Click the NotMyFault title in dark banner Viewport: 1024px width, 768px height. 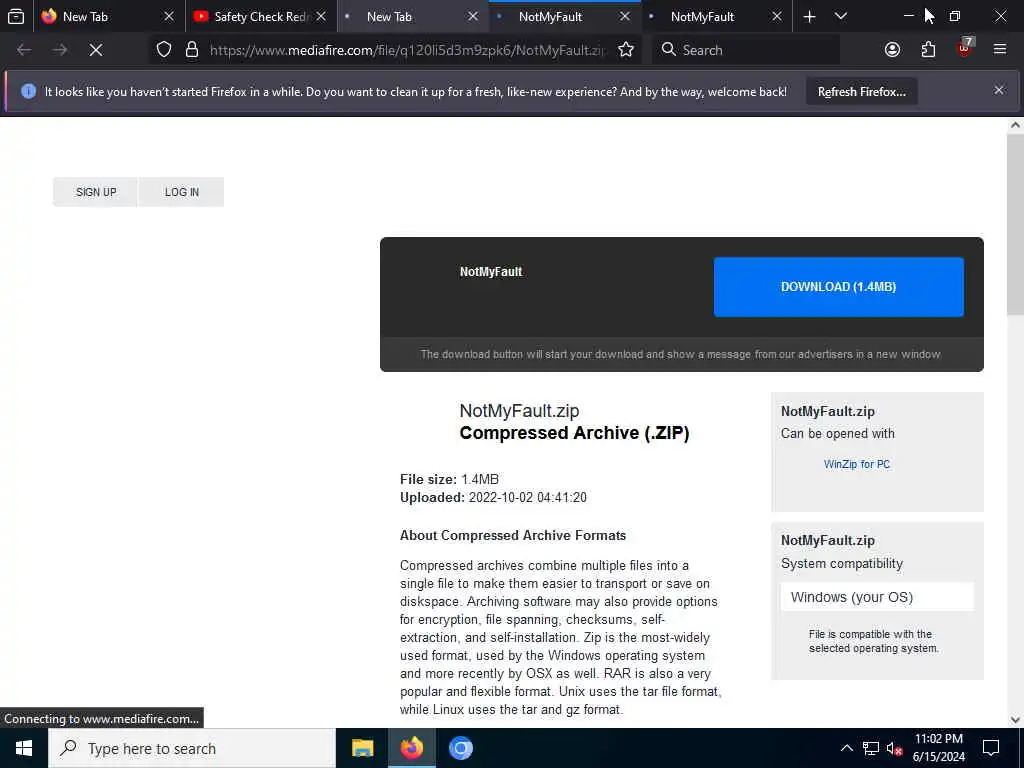490,272
